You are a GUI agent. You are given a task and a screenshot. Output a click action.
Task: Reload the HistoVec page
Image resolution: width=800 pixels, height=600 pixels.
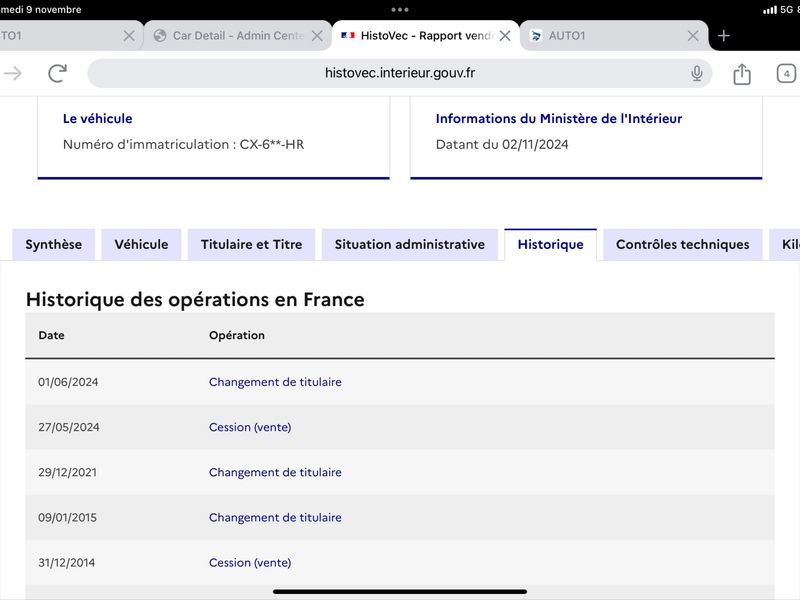58,73
